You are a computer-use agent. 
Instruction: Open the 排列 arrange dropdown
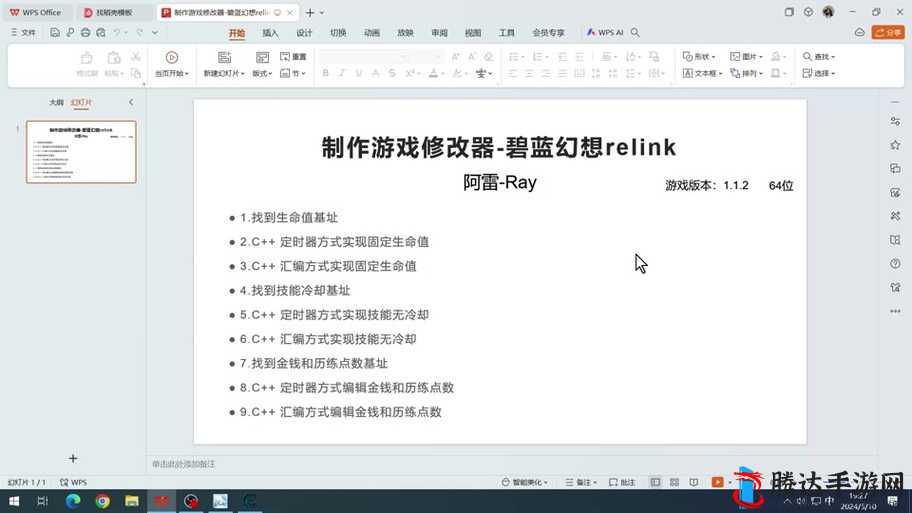746,73
